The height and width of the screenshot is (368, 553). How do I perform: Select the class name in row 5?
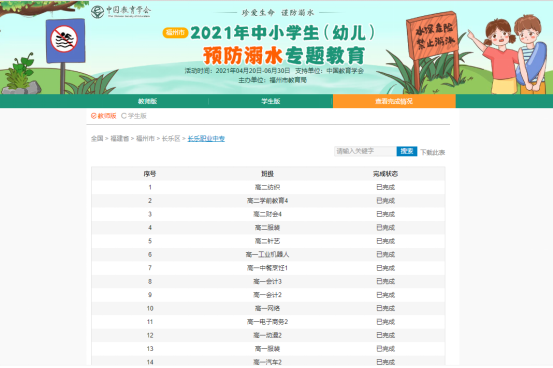point(267,241)
